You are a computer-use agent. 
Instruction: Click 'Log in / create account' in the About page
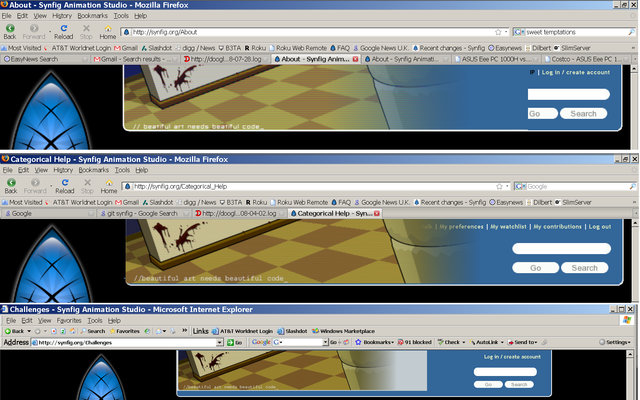(576, 72)
